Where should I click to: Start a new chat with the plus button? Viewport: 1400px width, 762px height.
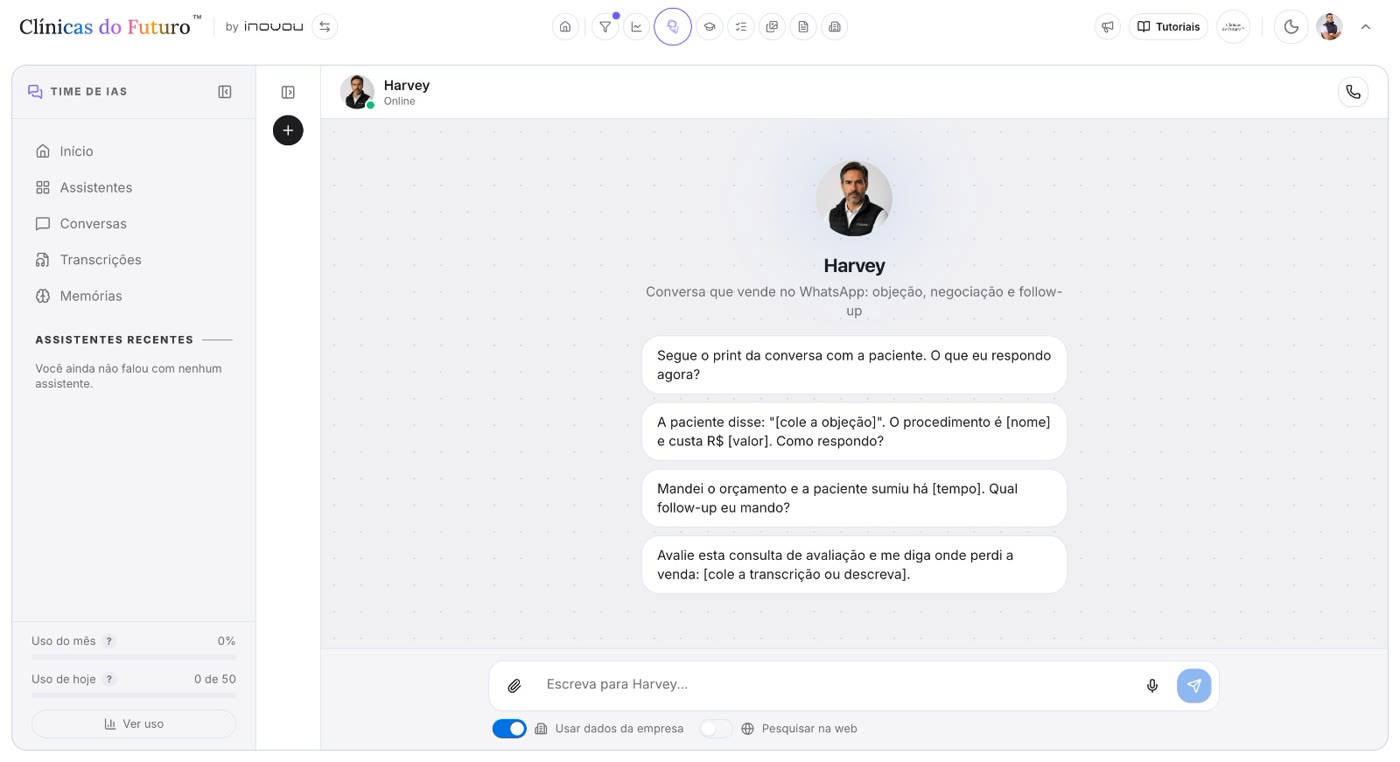pos(288,130)
